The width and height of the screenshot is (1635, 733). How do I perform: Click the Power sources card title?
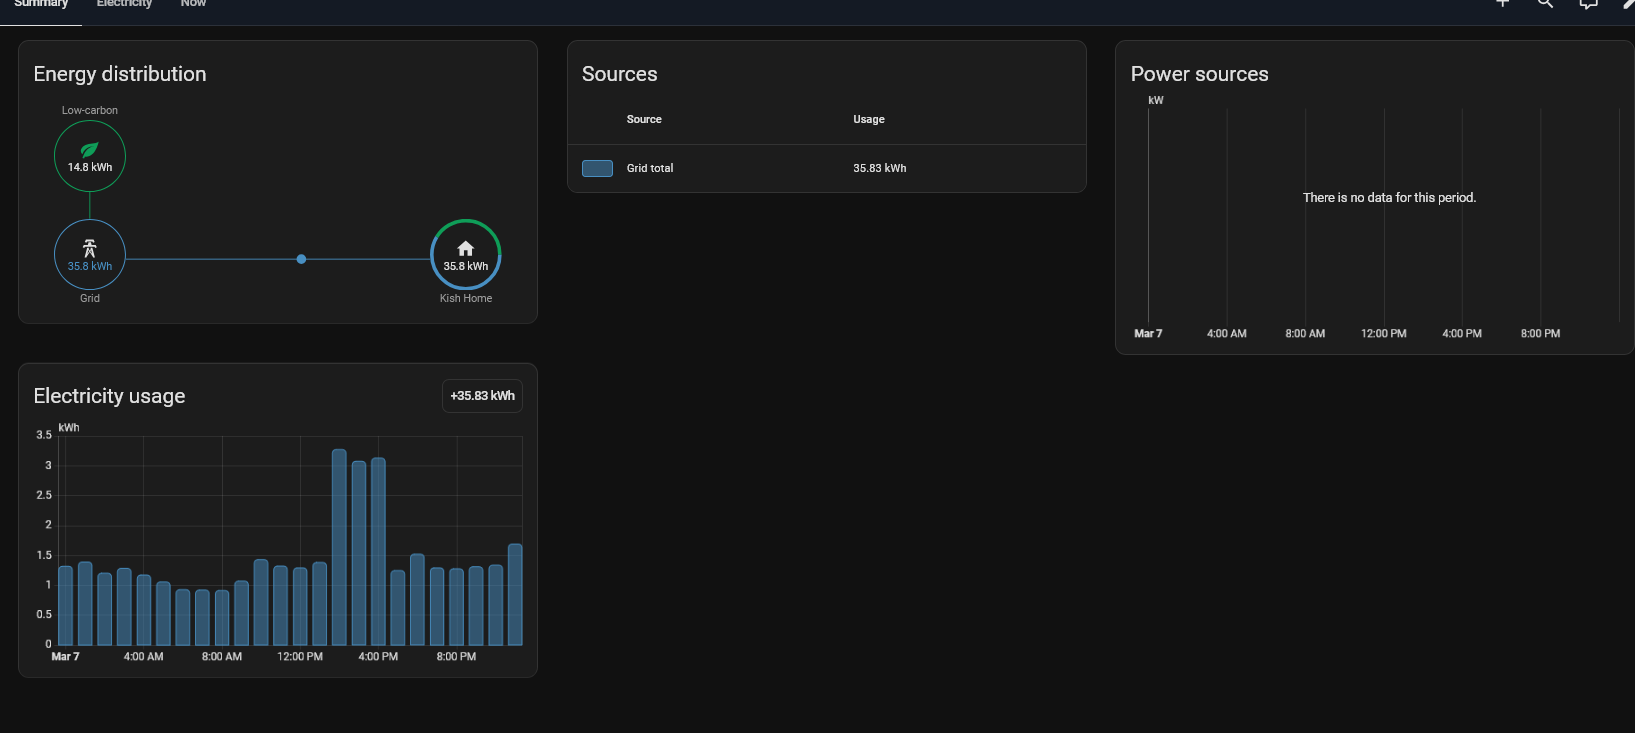1199,74
